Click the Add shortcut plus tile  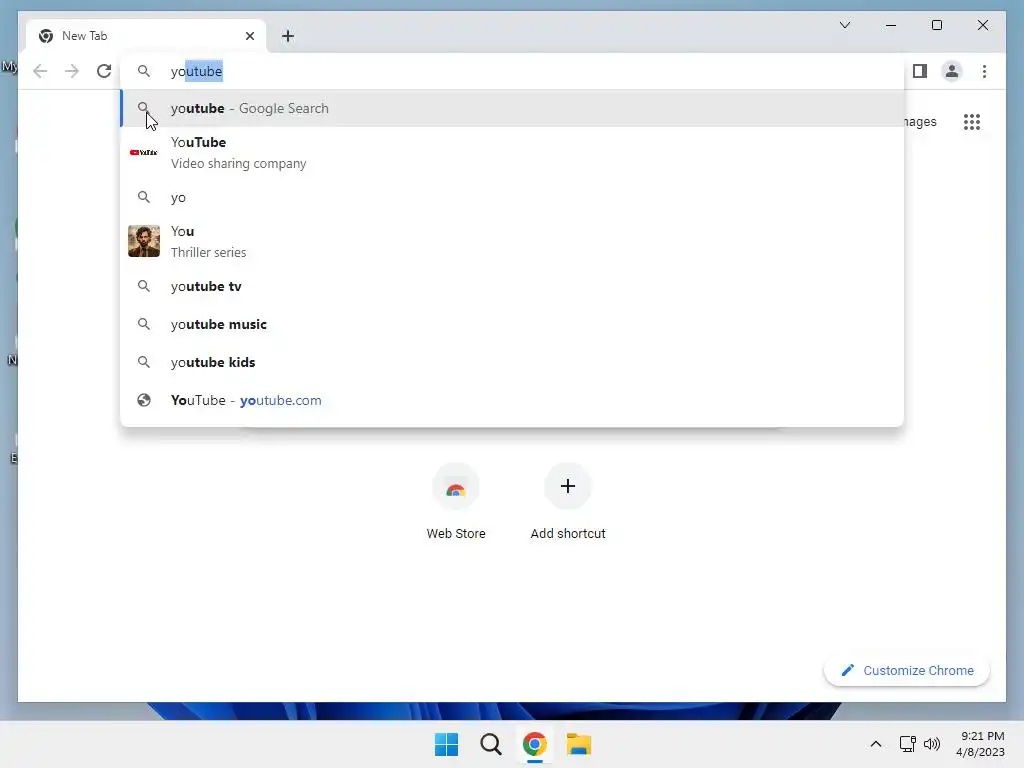tap(568, 487)
